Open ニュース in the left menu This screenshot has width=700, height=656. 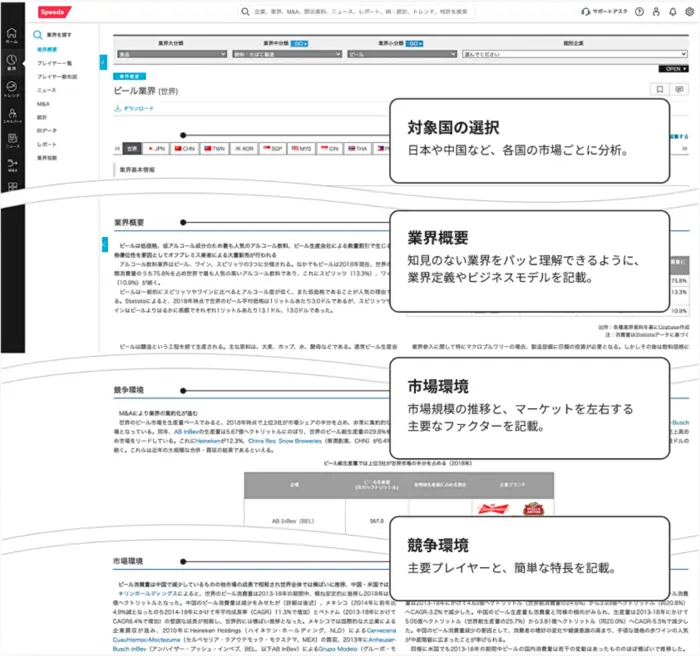coord(46,90)
